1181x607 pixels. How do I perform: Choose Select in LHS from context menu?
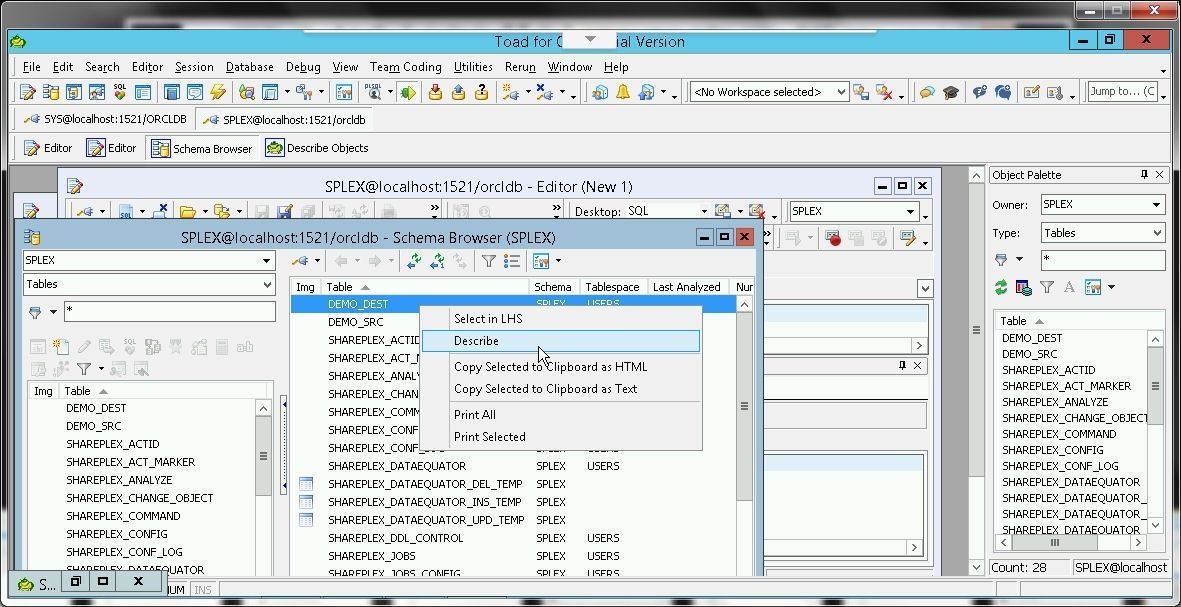coord(560,319)
